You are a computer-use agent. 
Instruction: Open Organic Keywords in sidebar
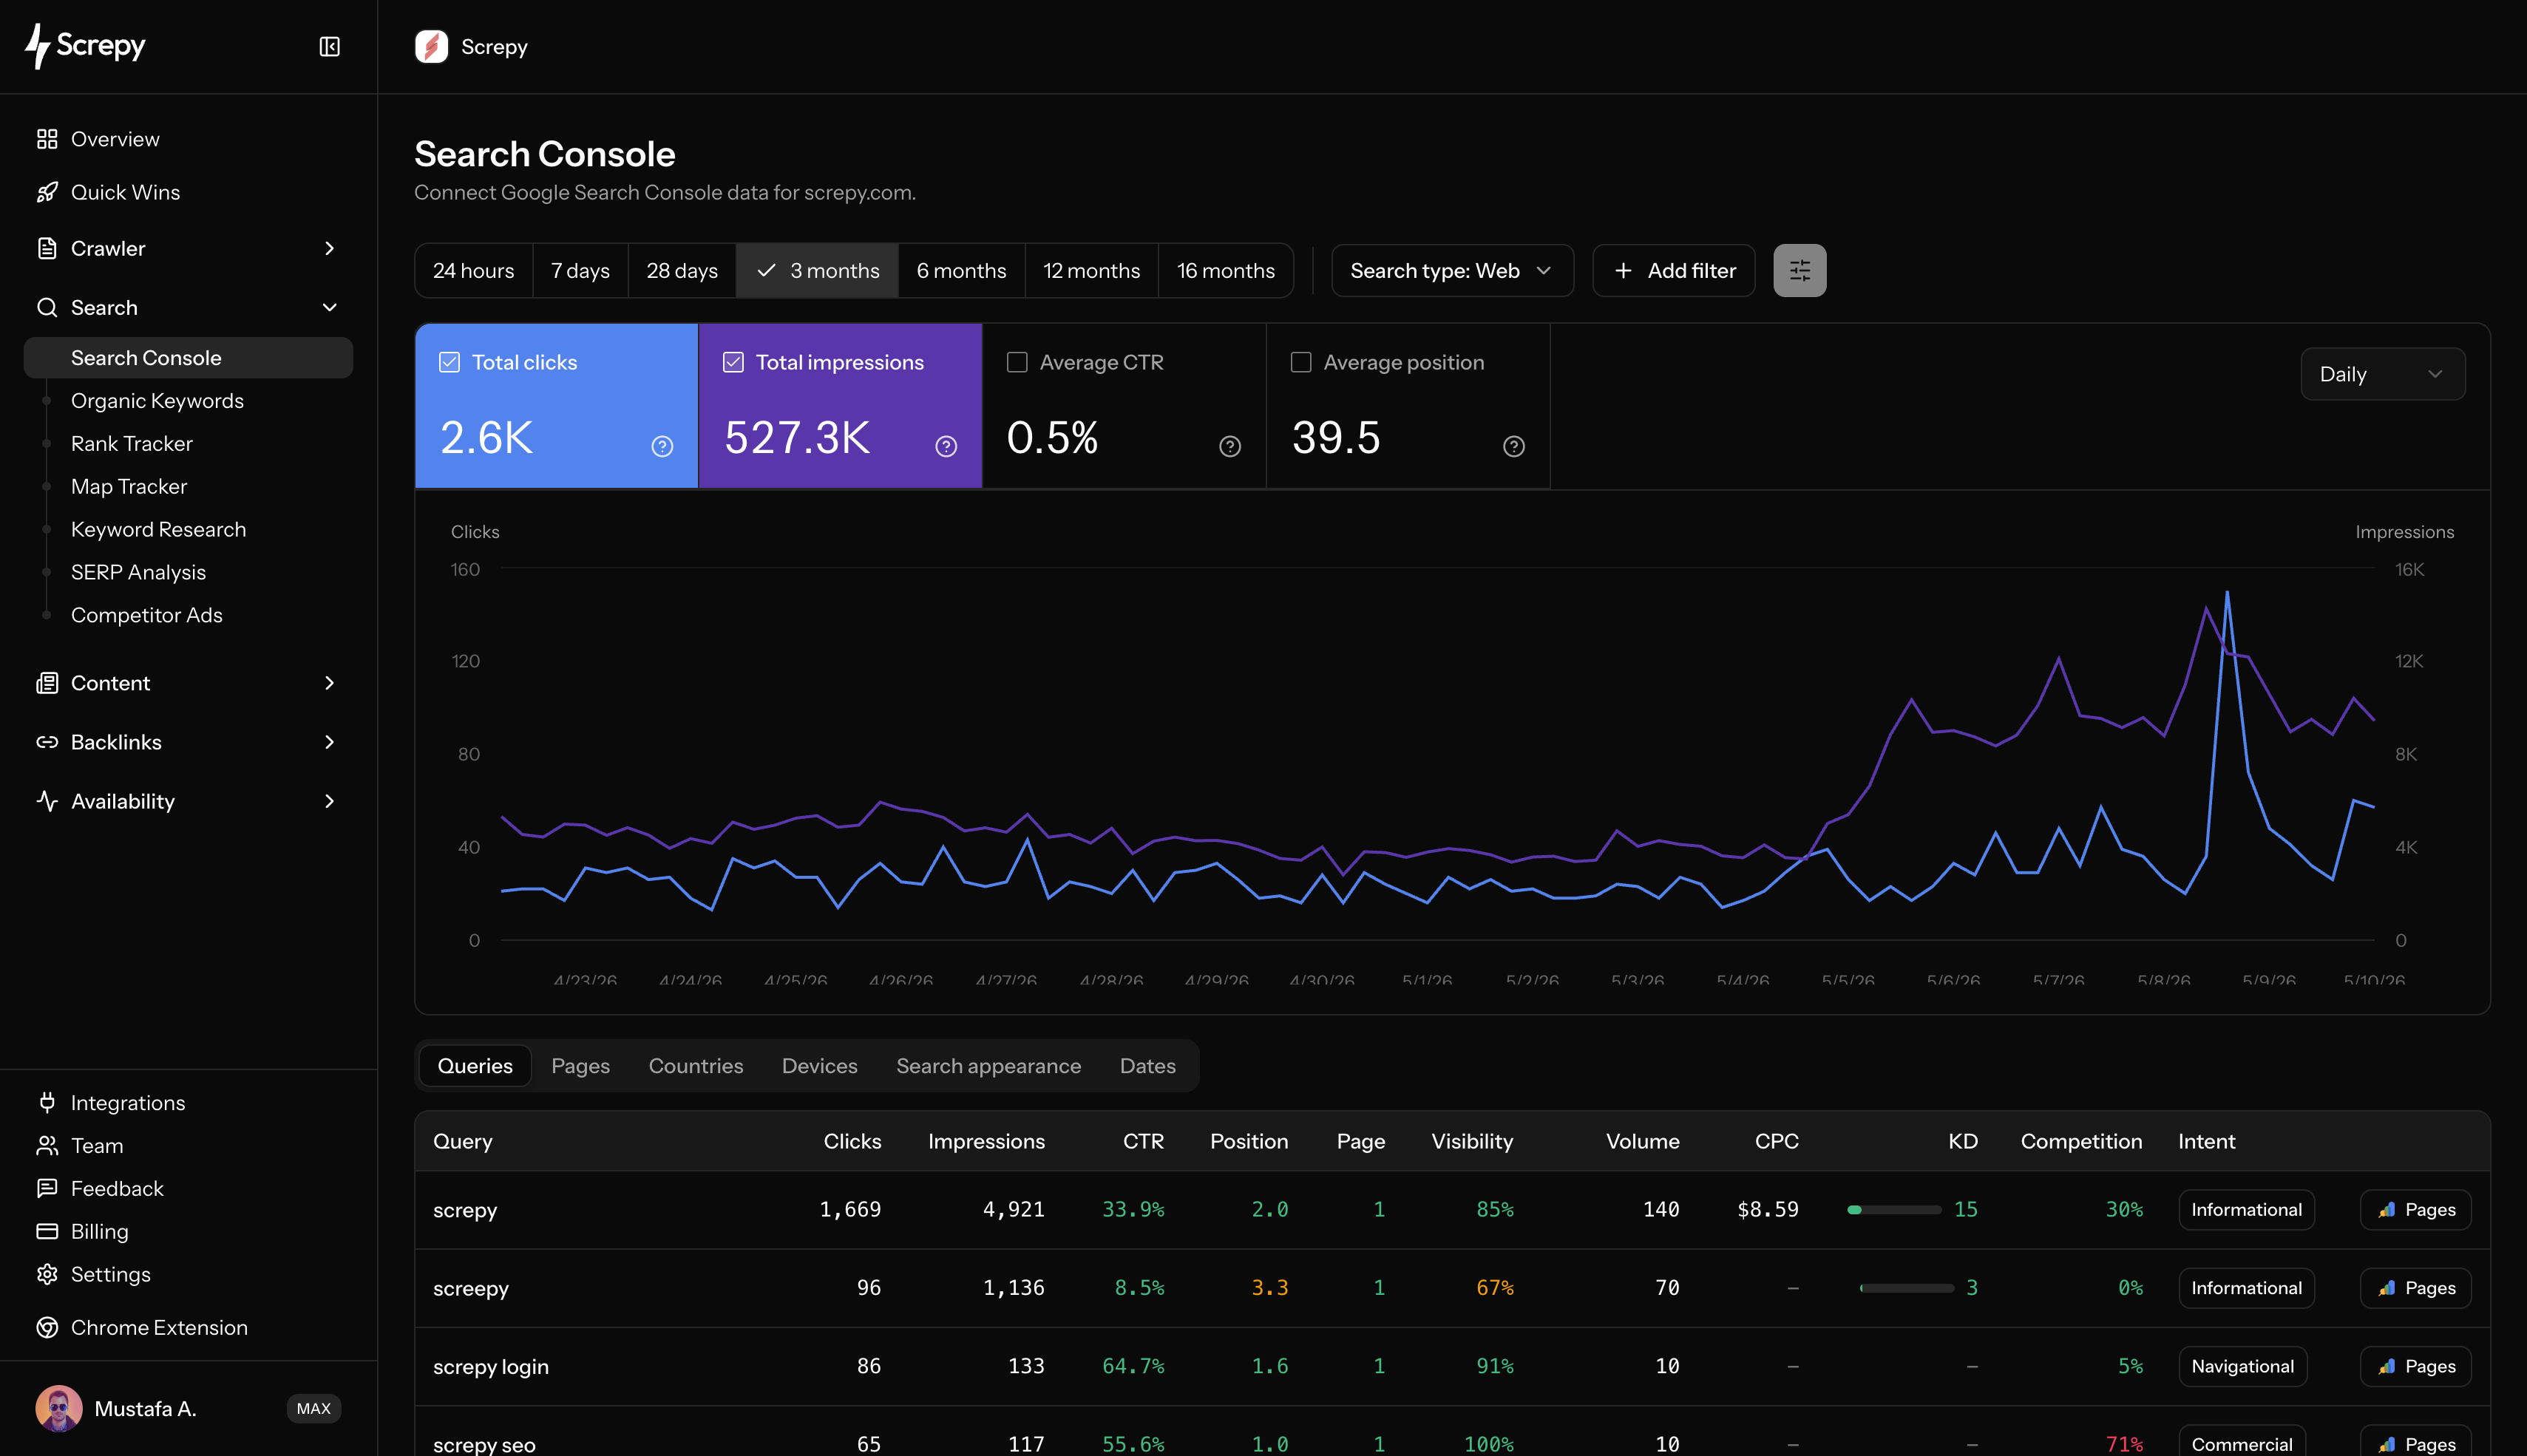157,401
